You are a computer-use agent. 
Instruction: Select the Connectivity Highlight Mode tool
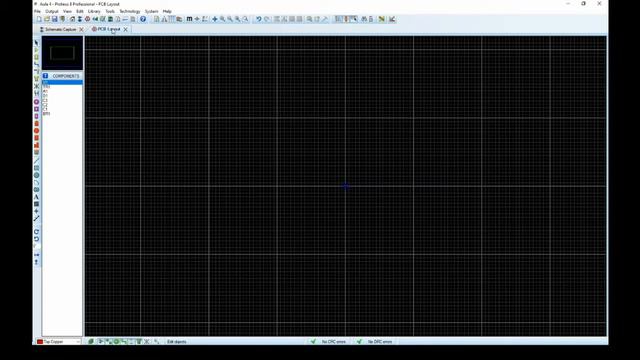pyautogui.click(x=36, y=93)
